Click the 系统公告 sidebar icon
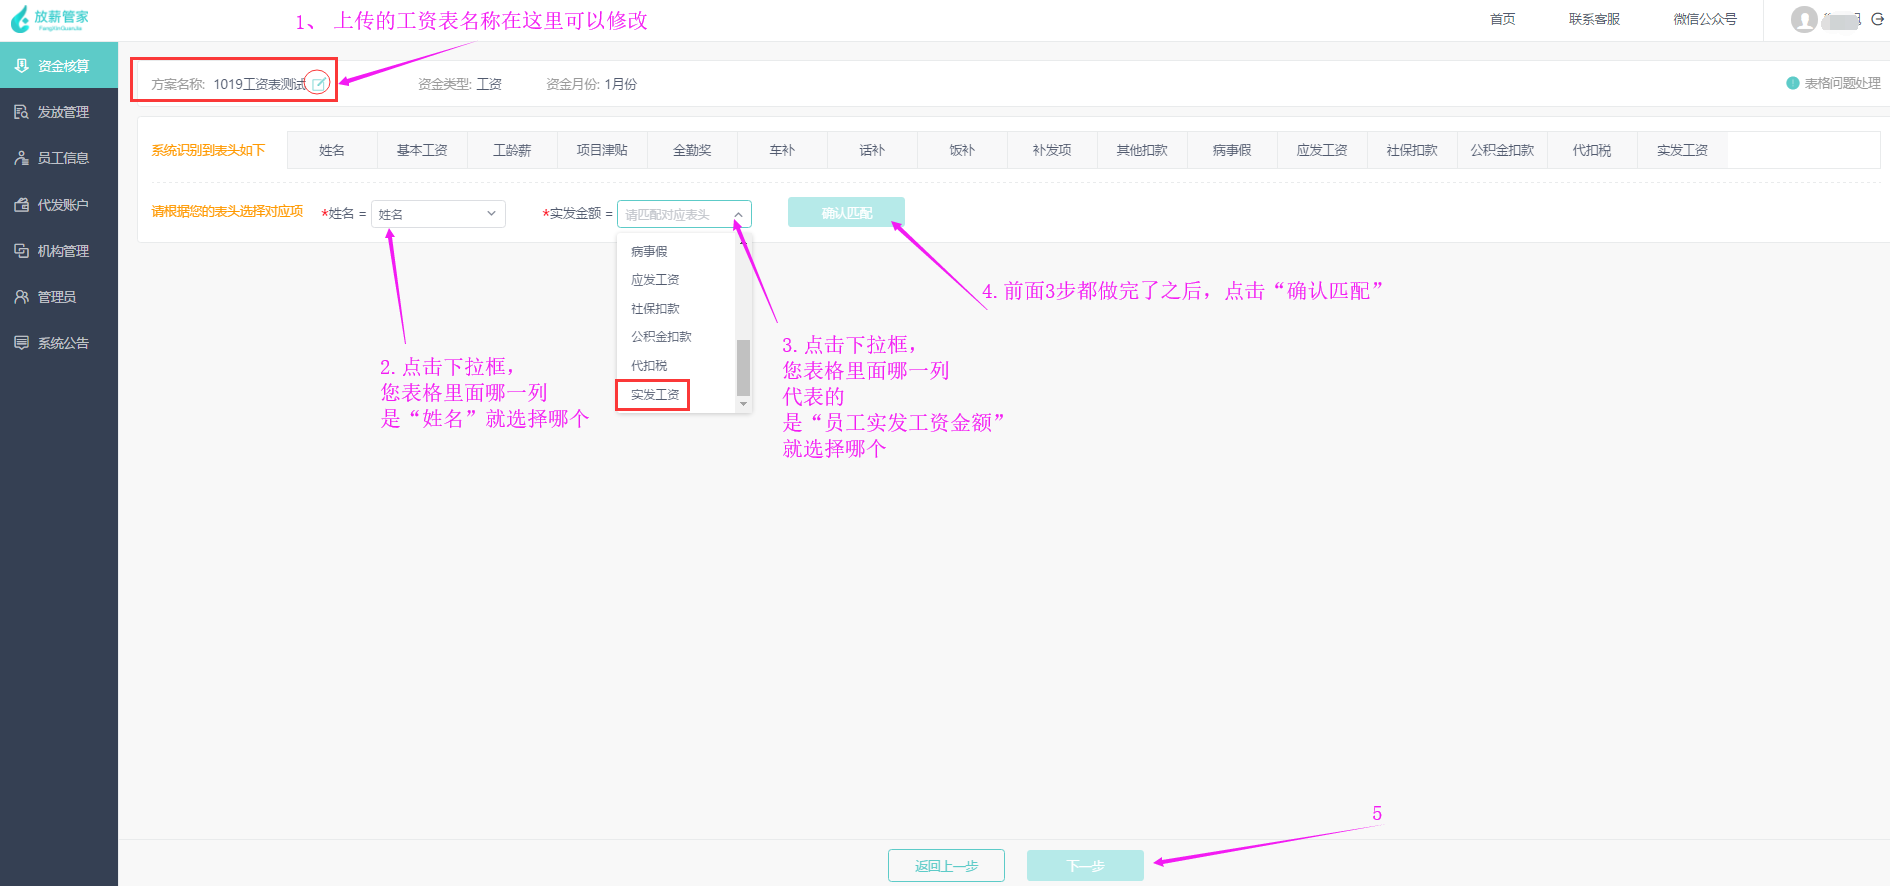The width and height of the screenshot is (1890, 886). (x=21, y=343)
